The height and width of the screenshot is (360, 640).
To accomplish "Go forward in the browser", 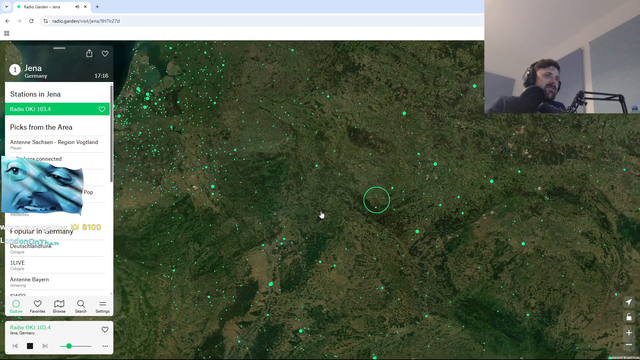I will tap(19, 21).
